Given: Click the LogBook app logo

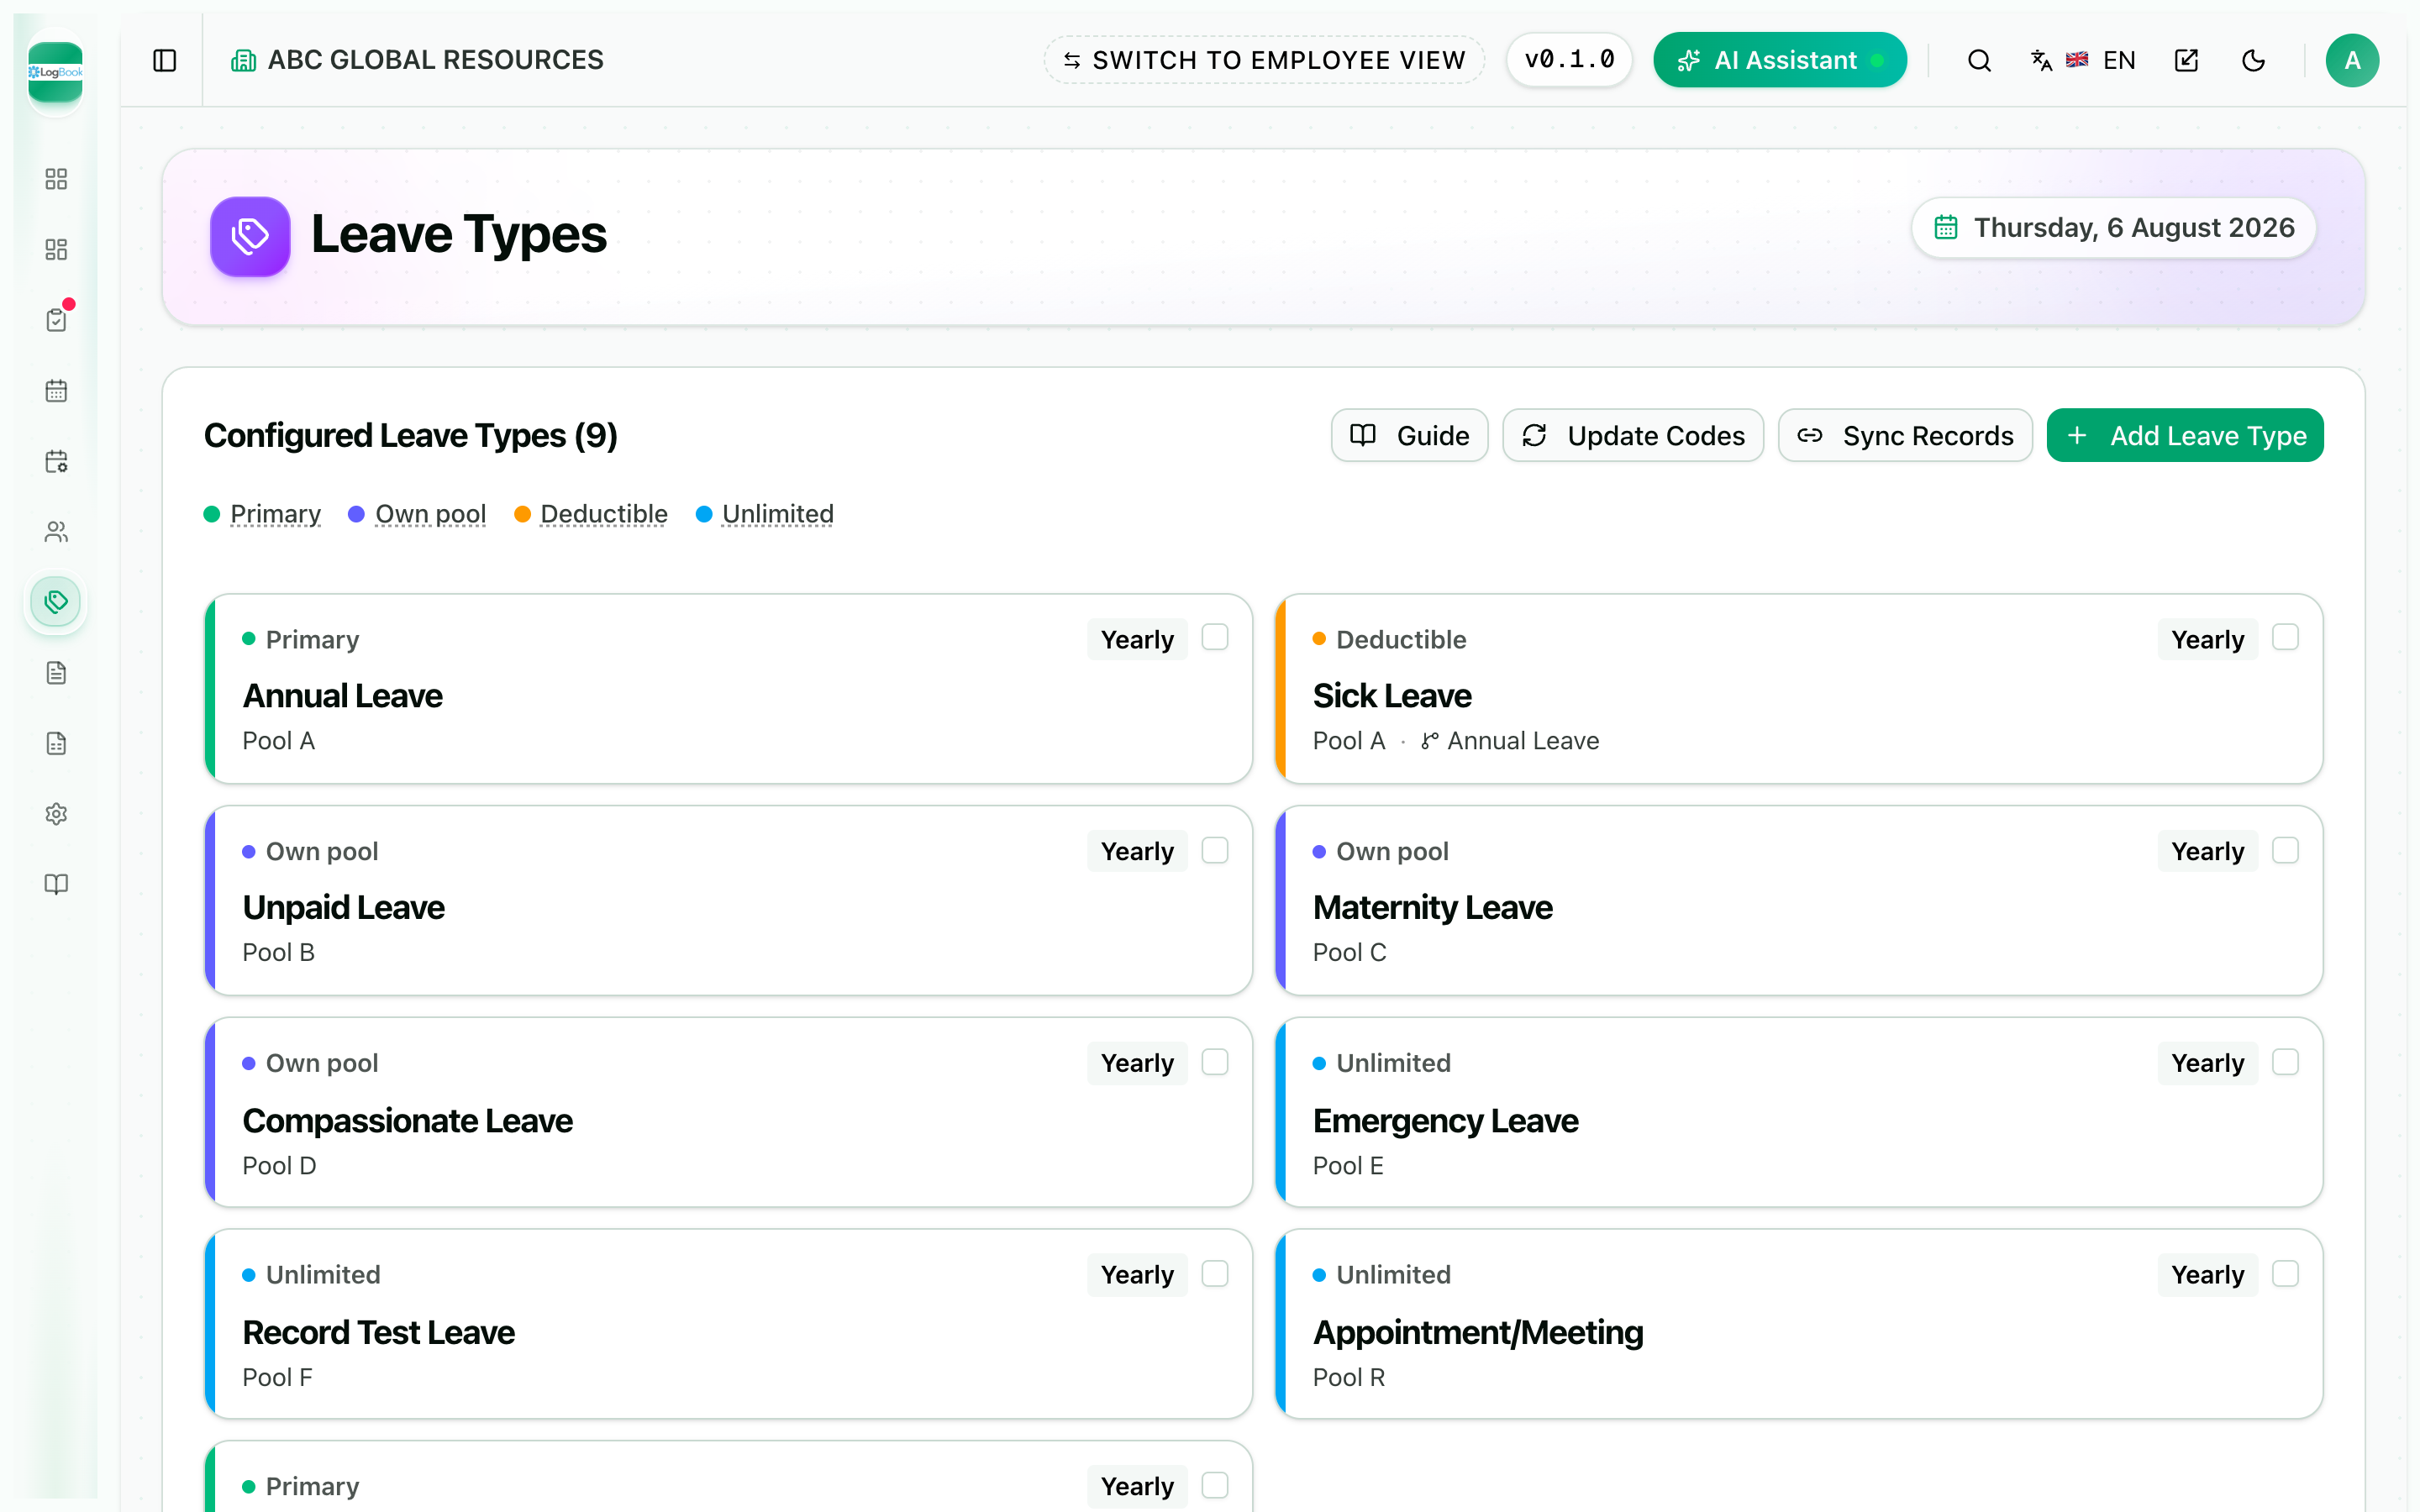Looking at the screenshot, I should pos(55,72).
